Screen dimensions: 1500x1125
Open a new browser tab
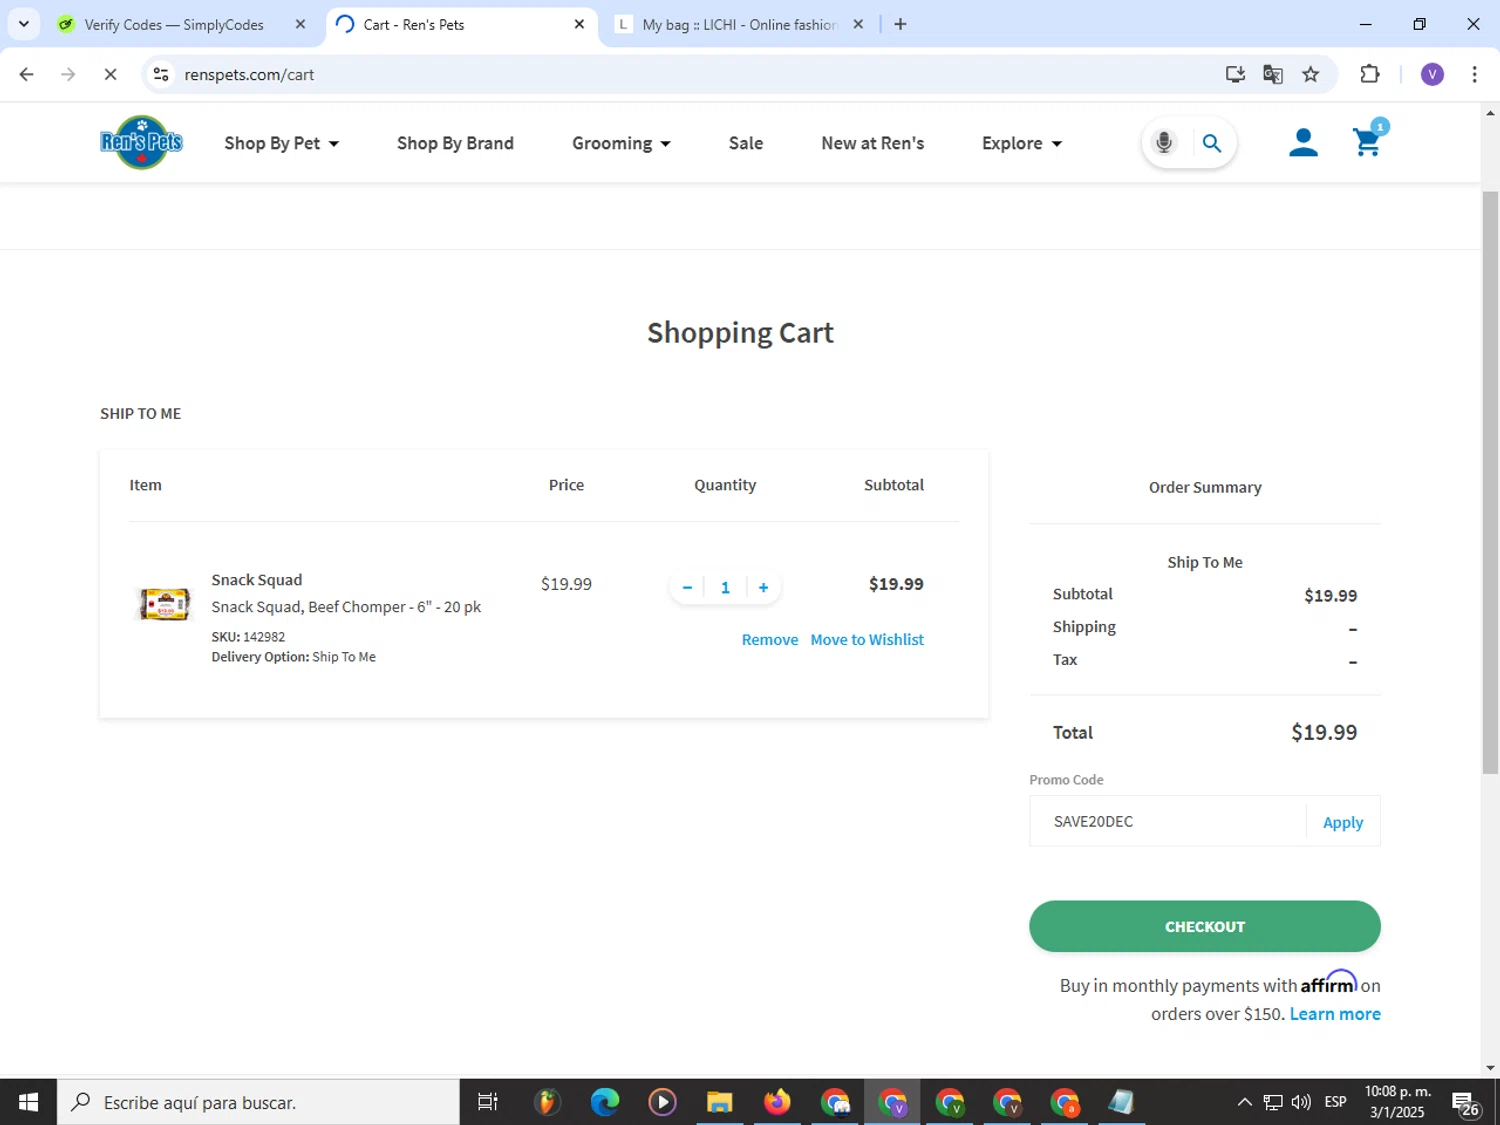coord(900,24)
